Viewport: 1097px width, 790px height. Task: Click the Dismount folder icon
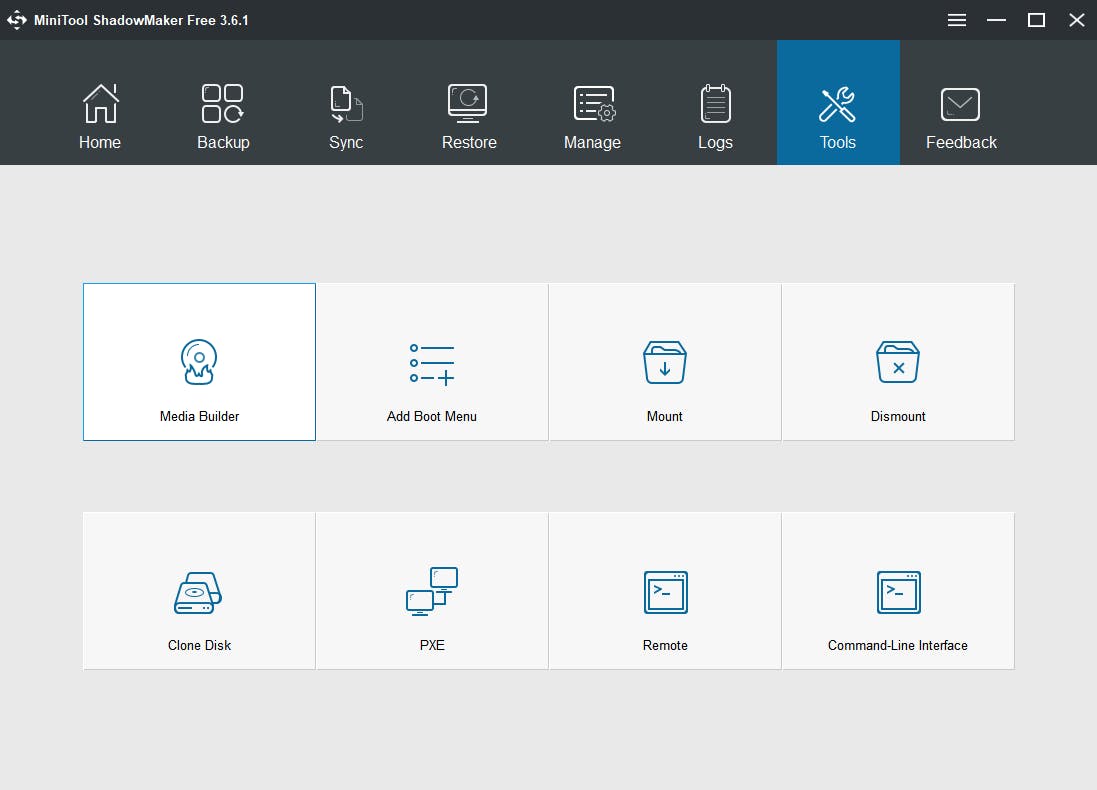coord(898,362)
